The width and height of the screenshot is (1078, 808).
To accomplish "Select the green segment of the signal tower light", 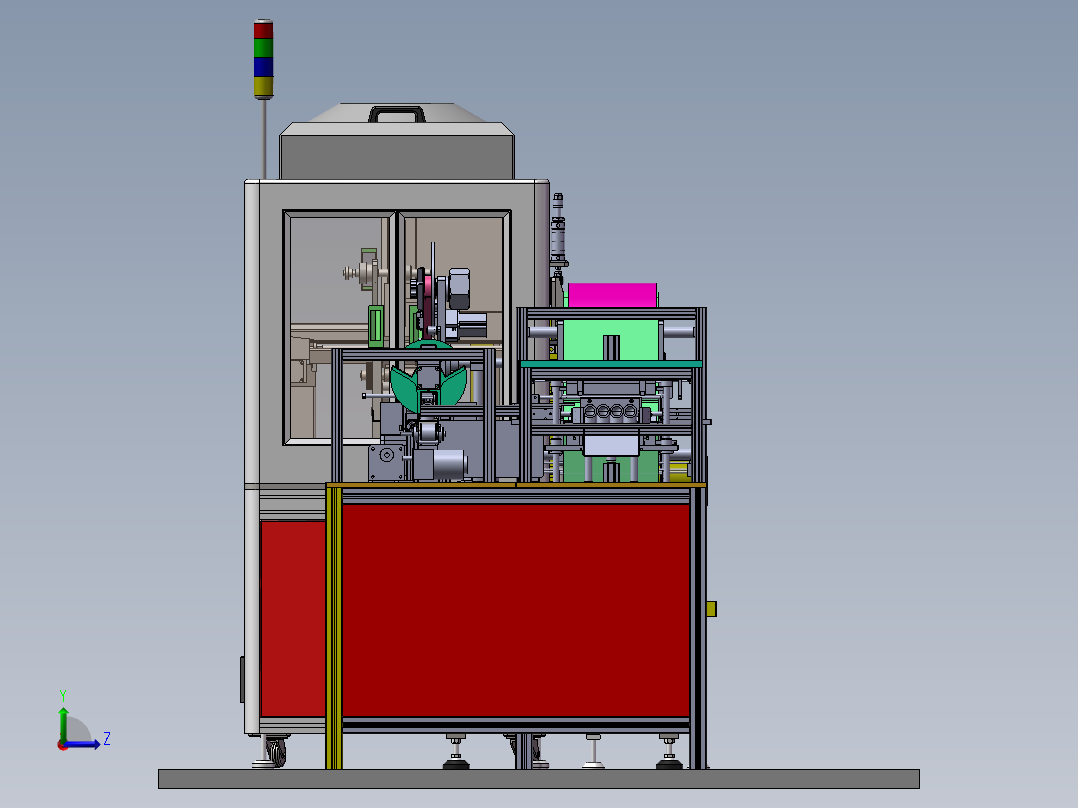I will click(263, 48).
